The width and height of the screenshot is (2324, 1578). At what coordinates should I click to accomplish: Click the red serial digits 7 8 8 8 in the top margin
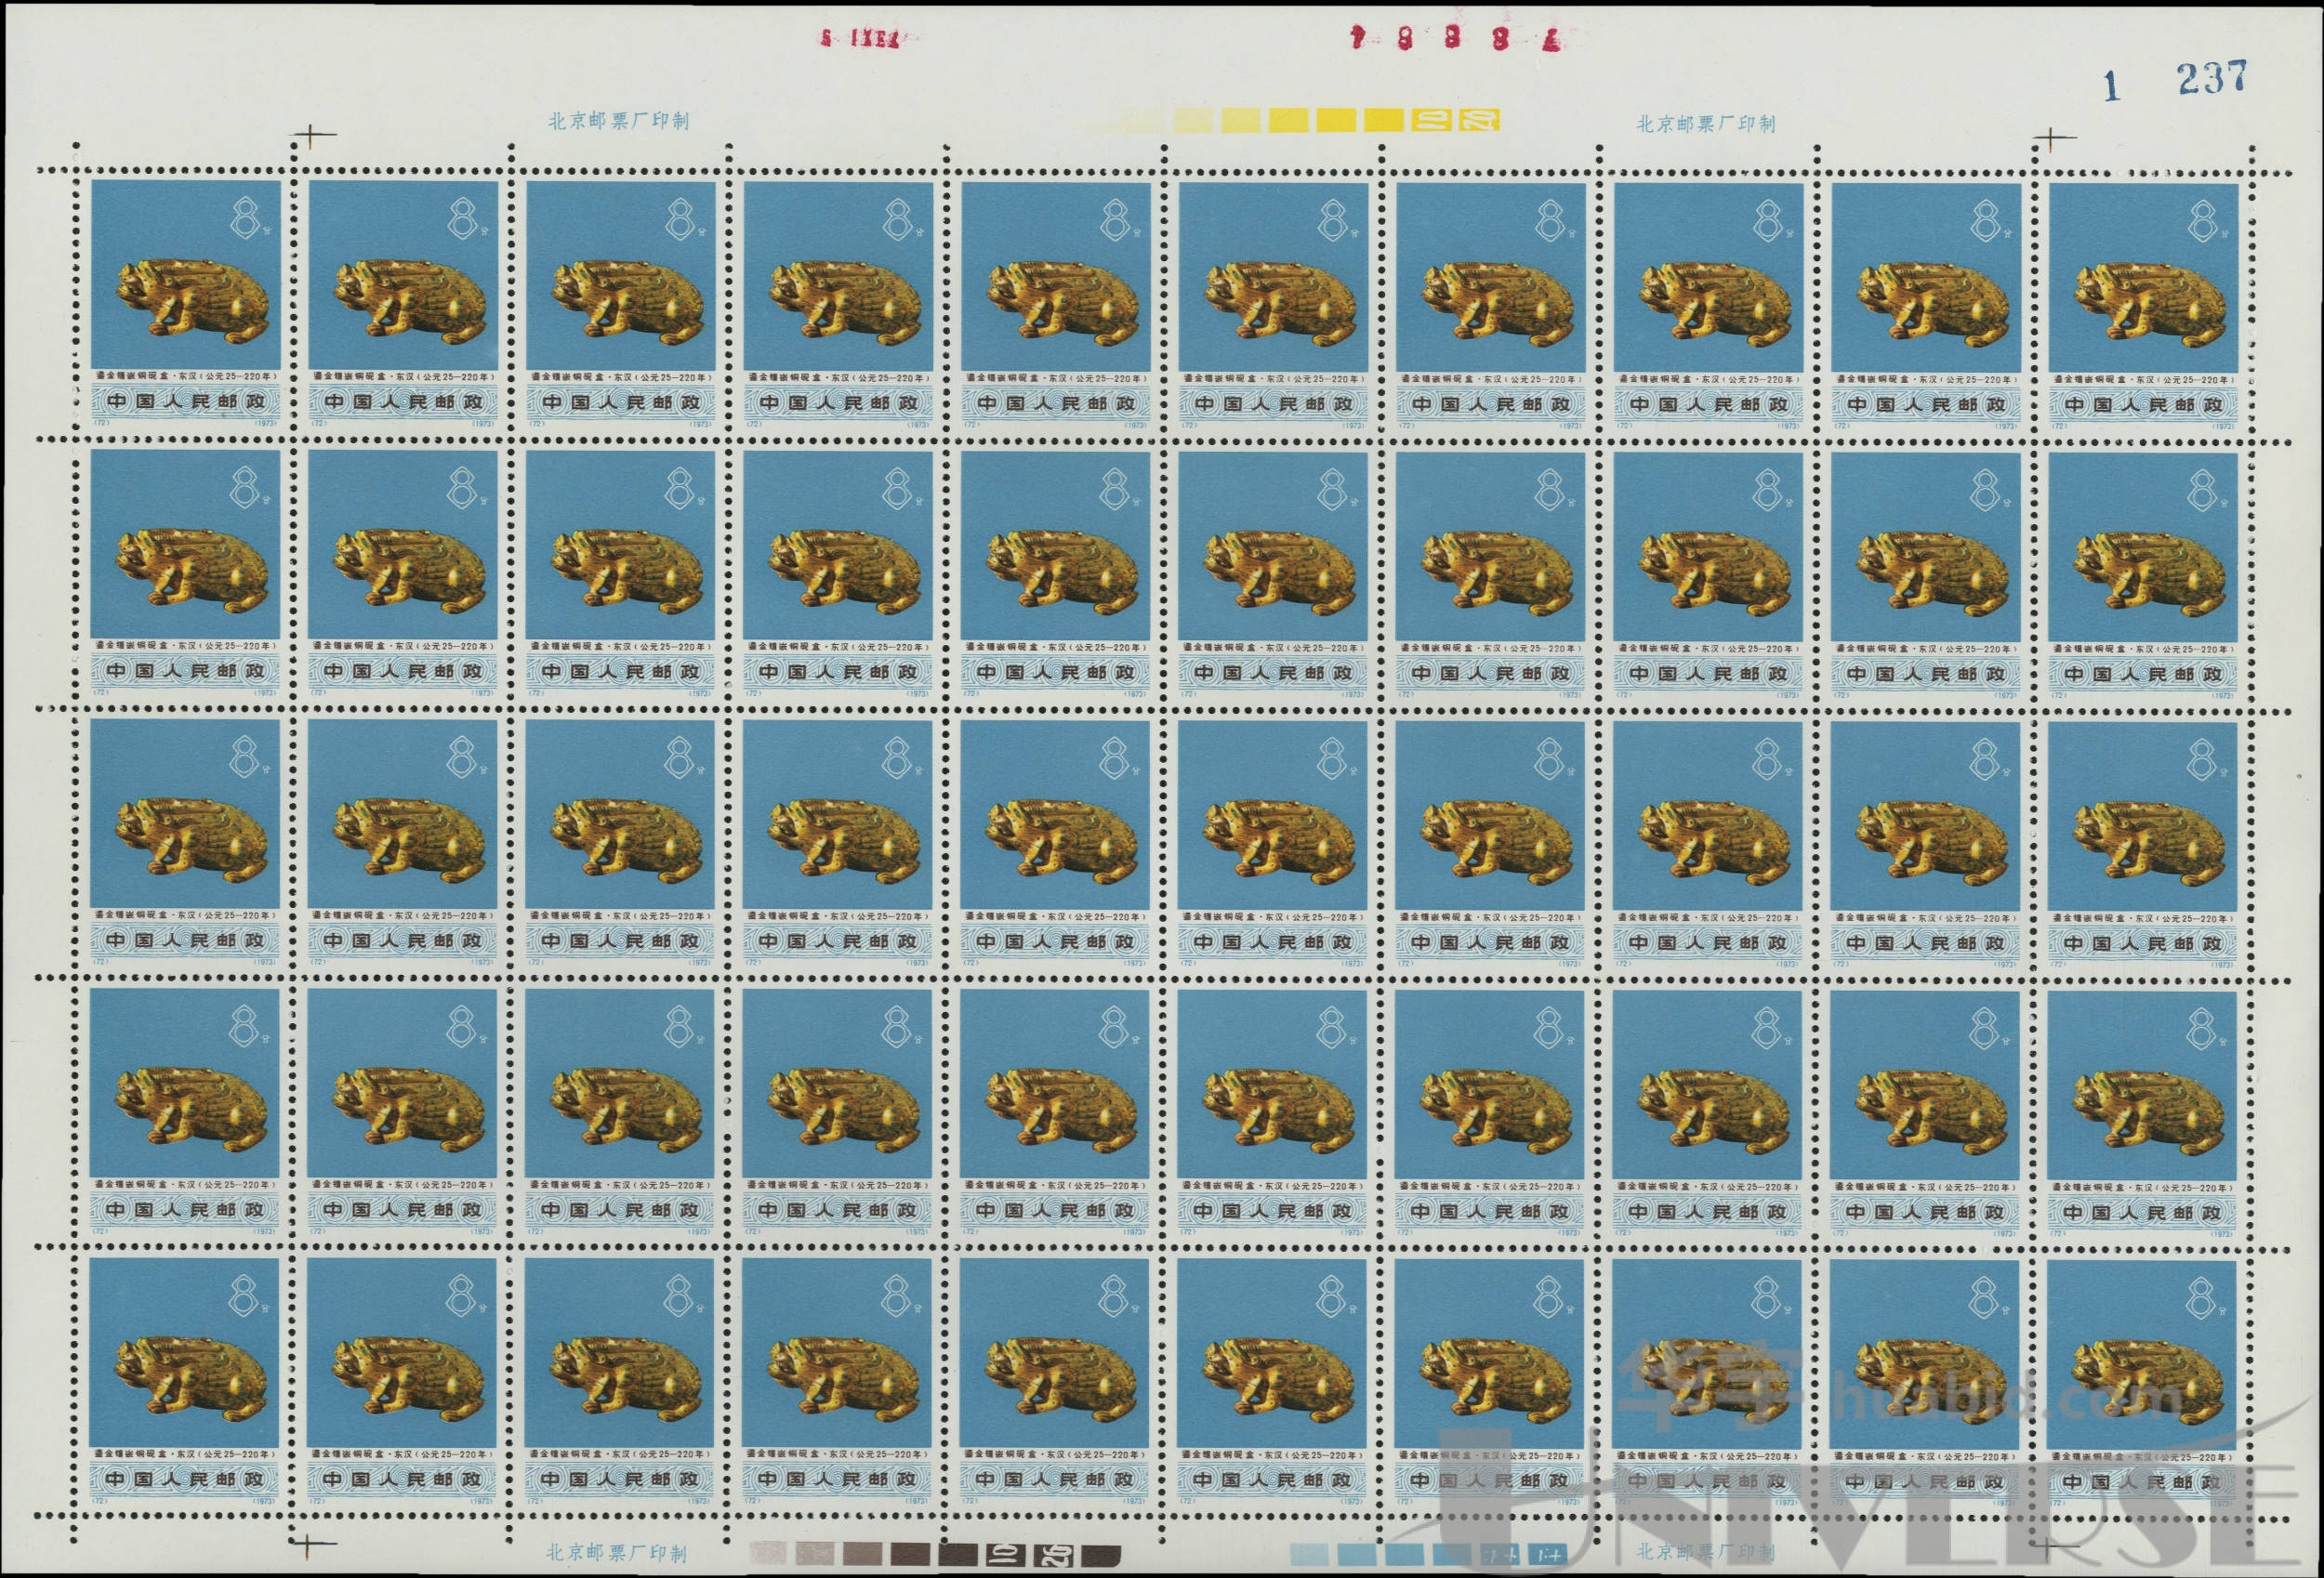[x=1454, y=39]
